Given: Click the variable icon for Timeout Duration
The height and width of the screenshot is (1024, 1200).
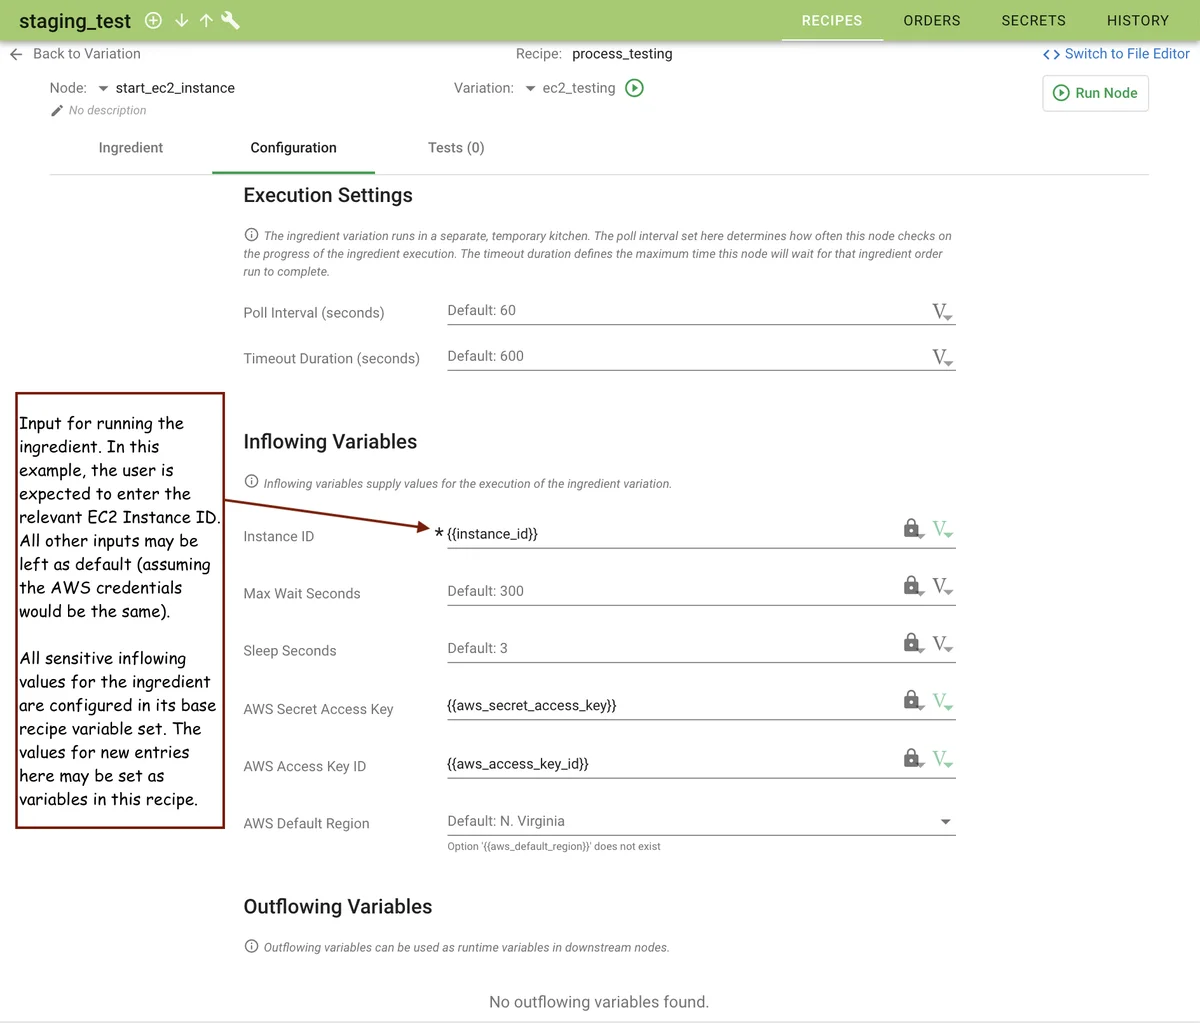Looking at the screenshot, I should tap(941, 358).
